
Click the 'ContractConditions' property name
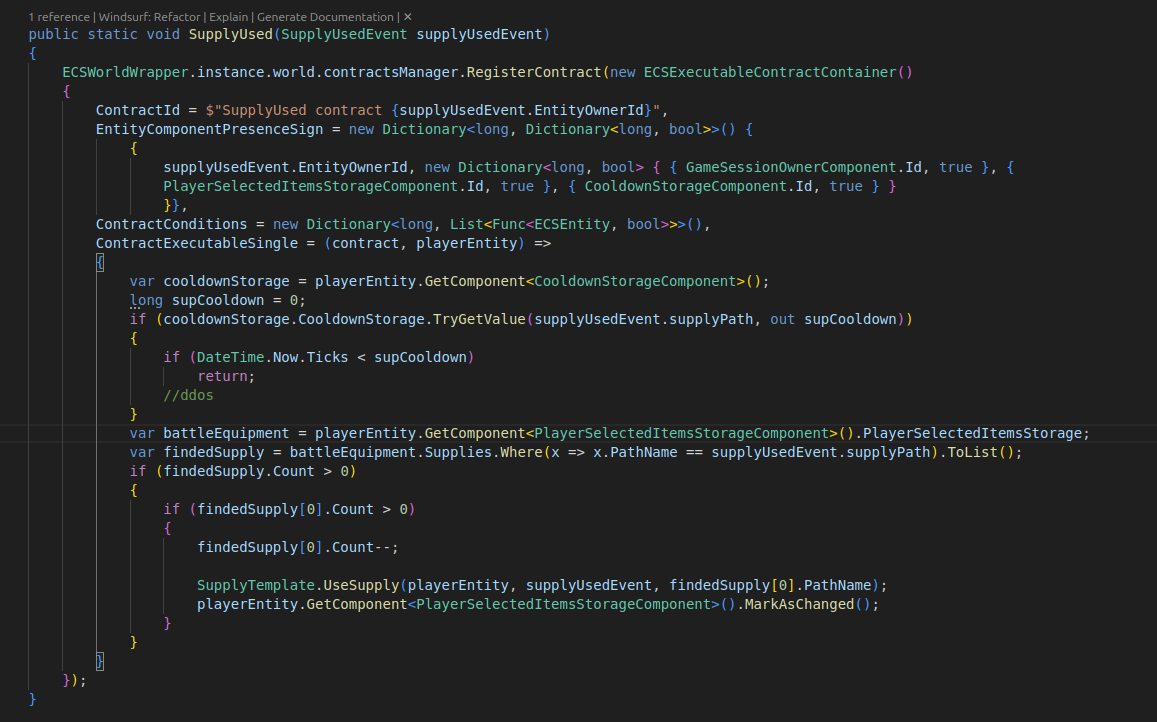coord(172,224)
